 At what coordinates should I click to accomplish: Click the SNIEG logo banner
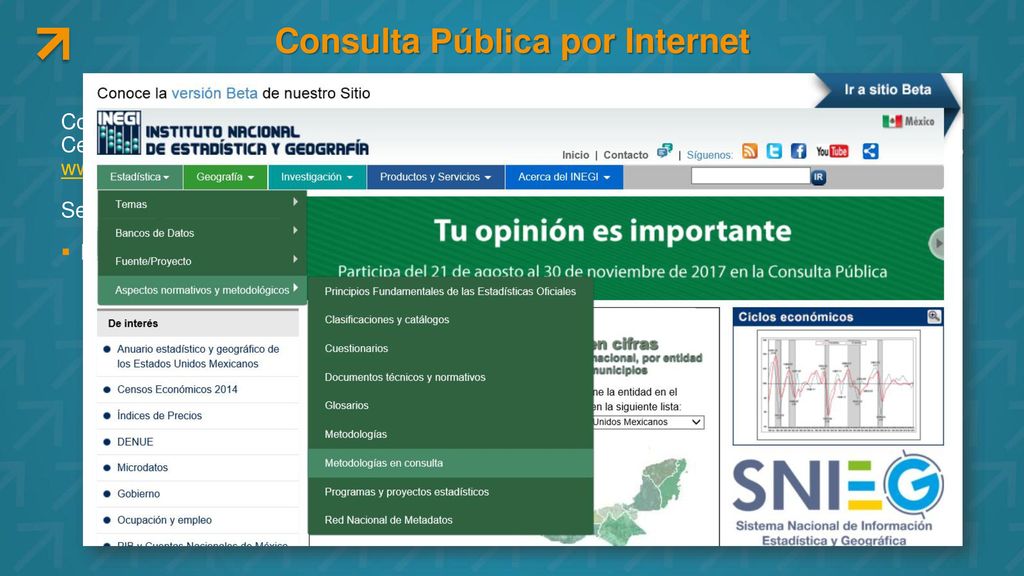coord(838,500)
